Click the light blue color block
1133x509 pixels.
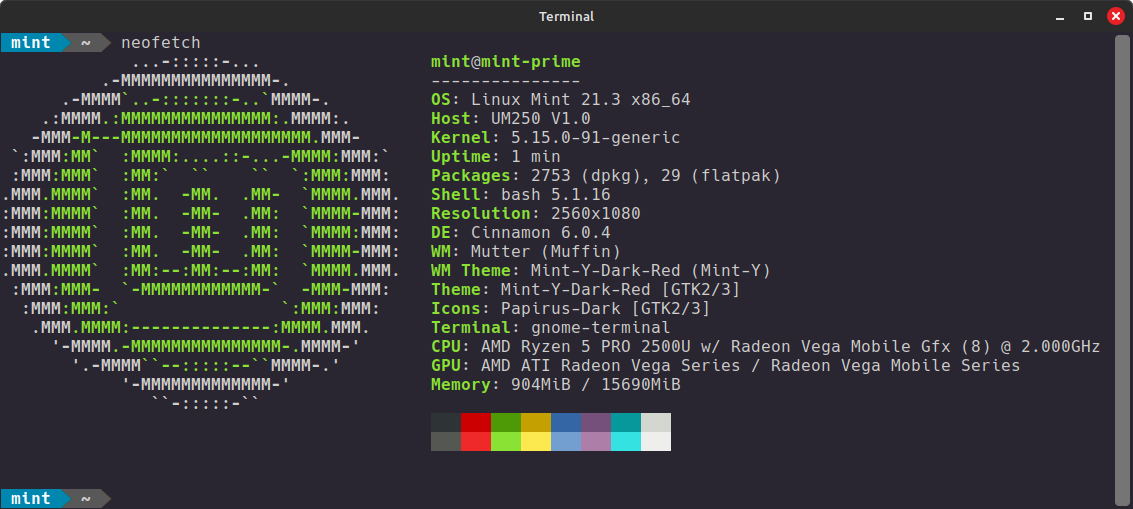[566, 441]
